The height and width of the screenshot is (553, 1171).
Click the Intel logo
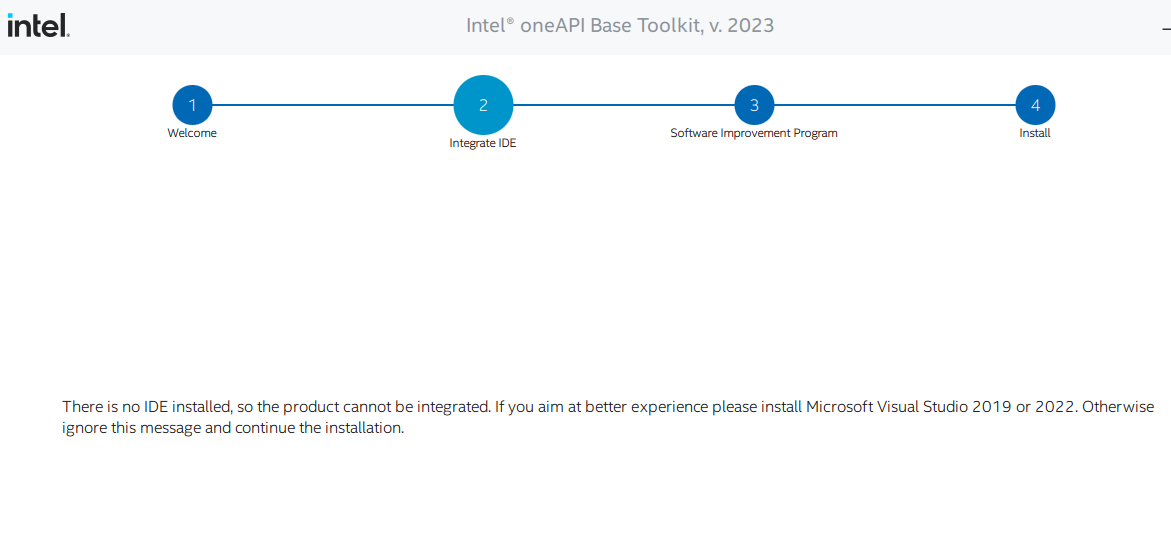pyautogui.click(x=39, y=25)
